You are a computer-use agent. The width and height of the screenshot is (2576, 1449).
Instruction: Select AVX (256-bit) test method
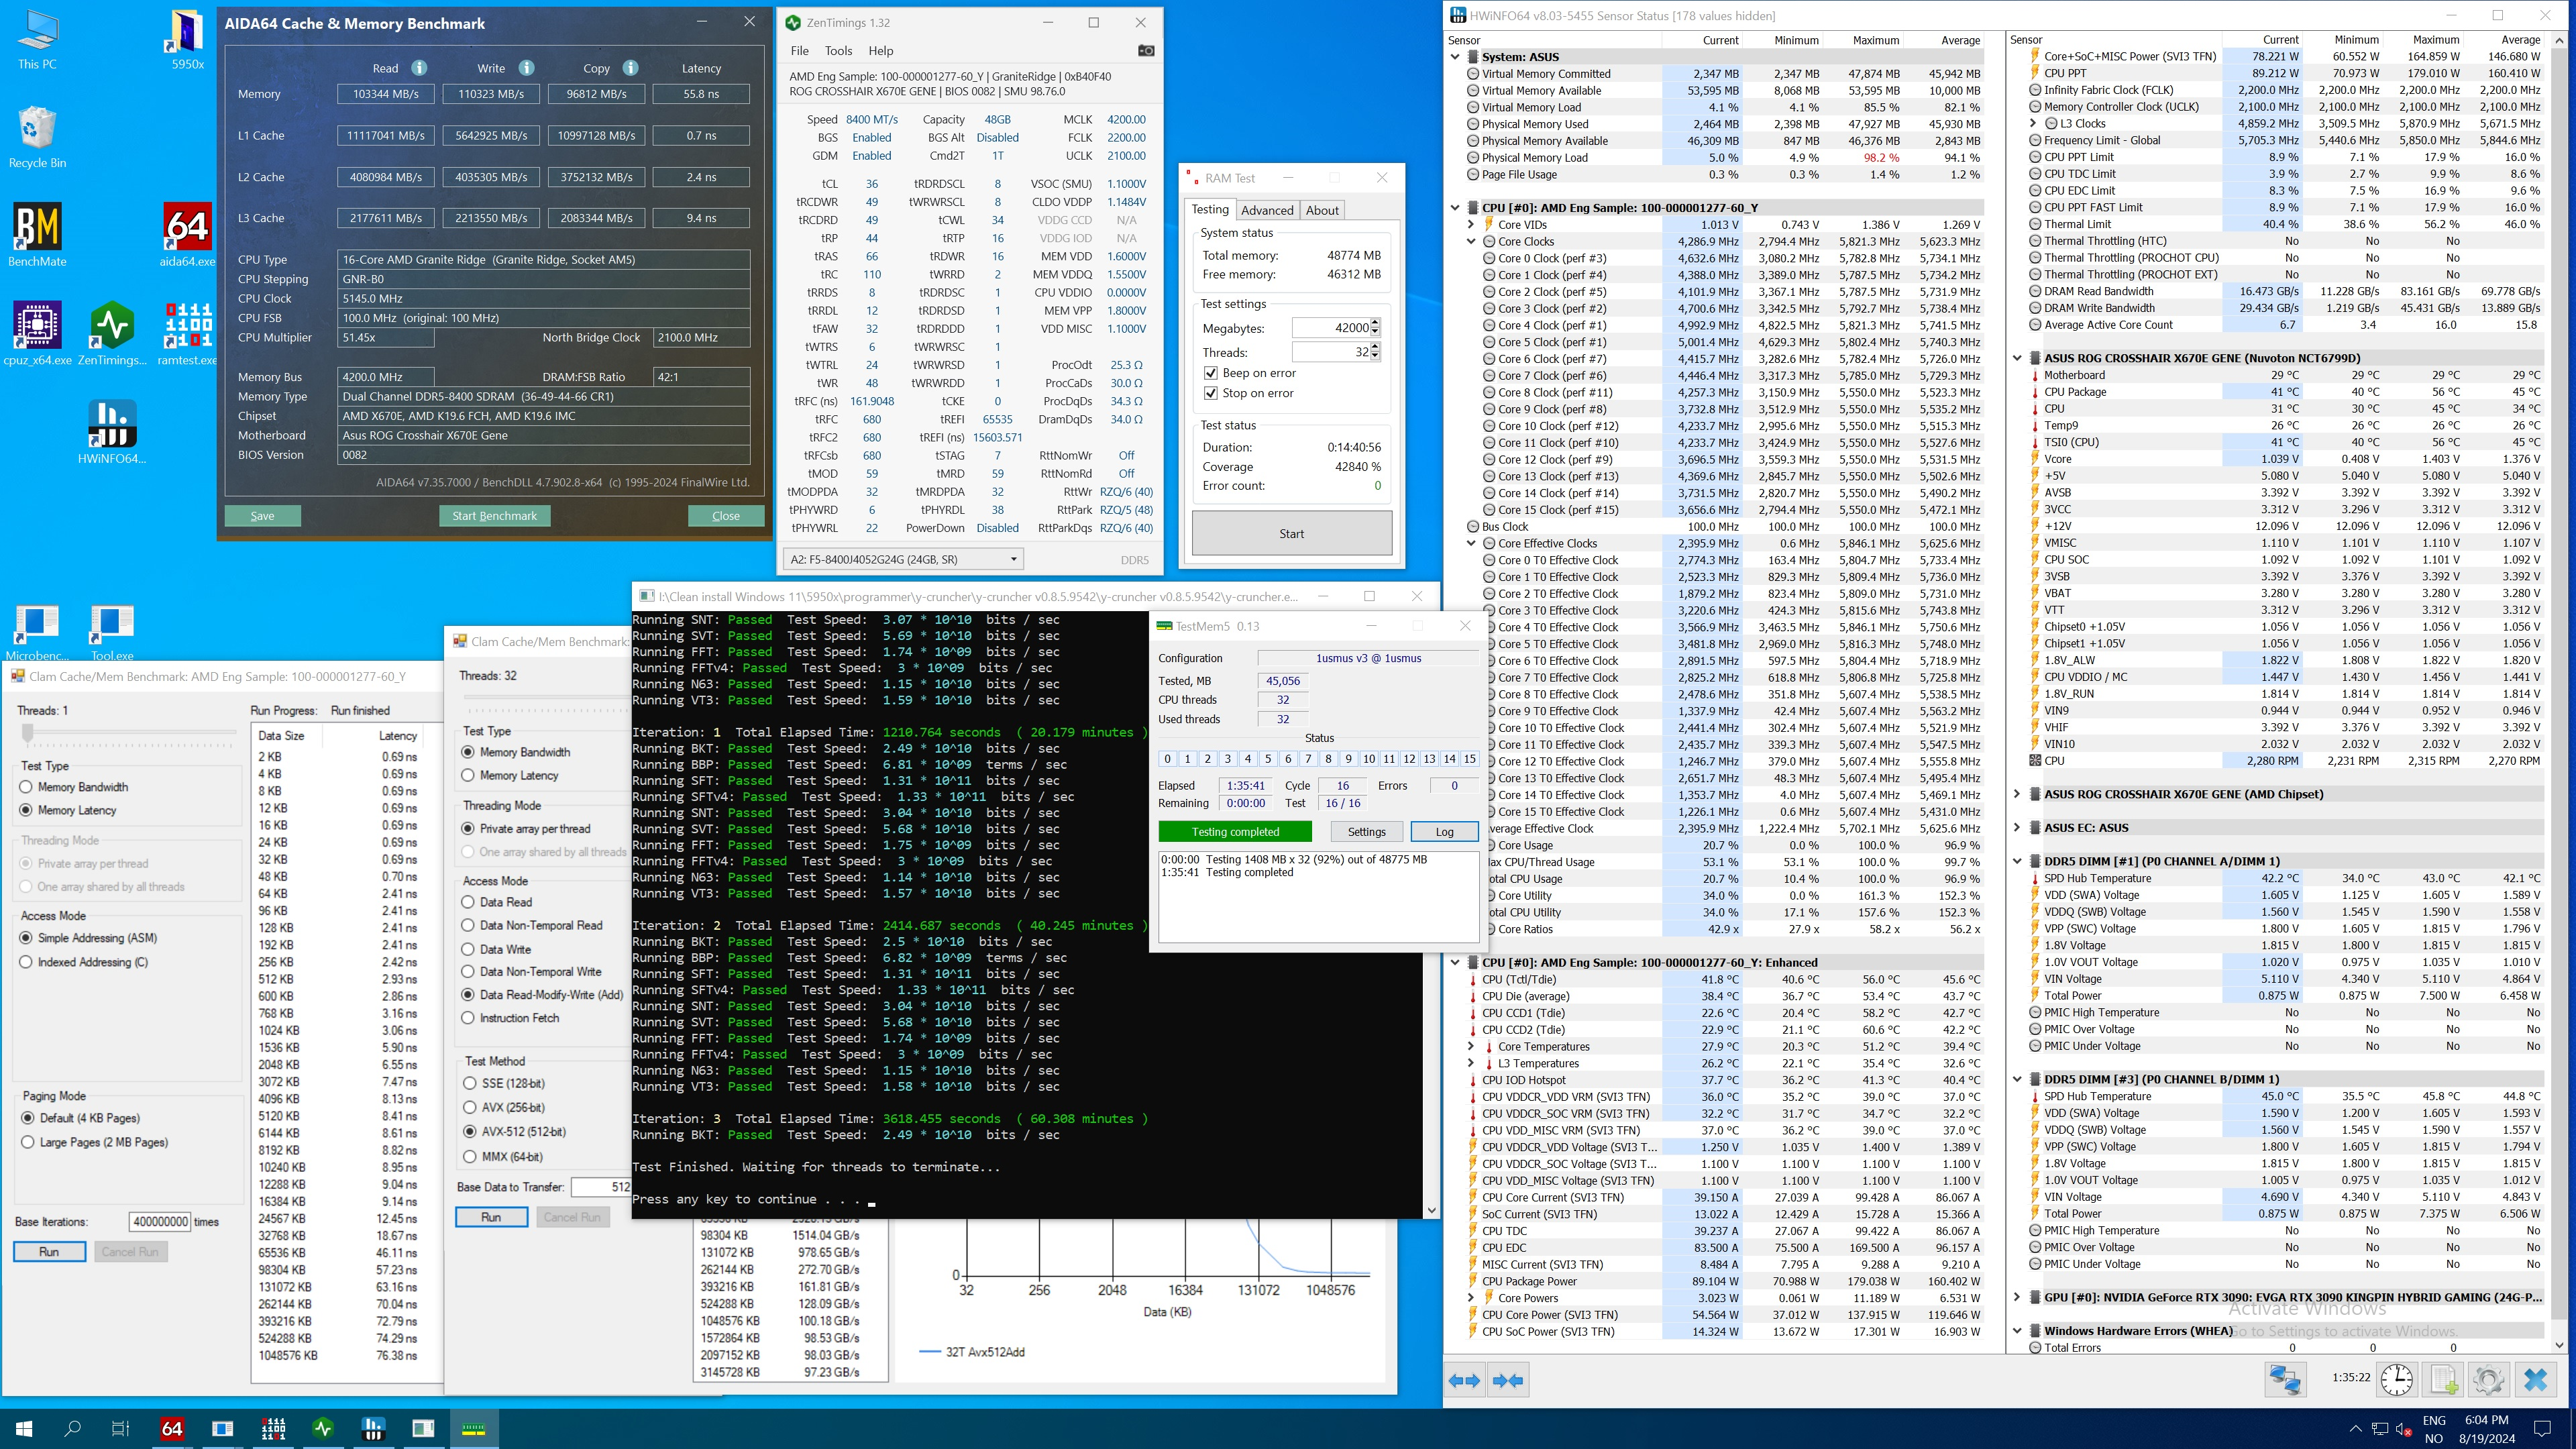tap(470, 1107)
